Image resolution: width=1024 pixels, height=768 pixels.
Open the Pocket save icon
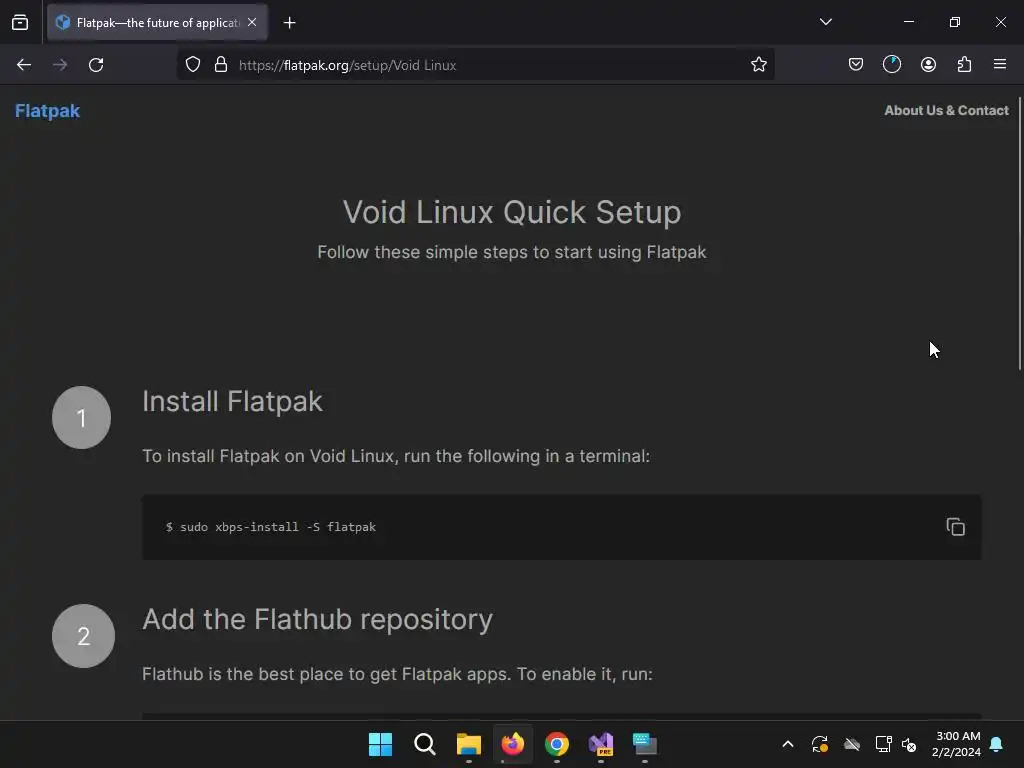pos(856,65)
